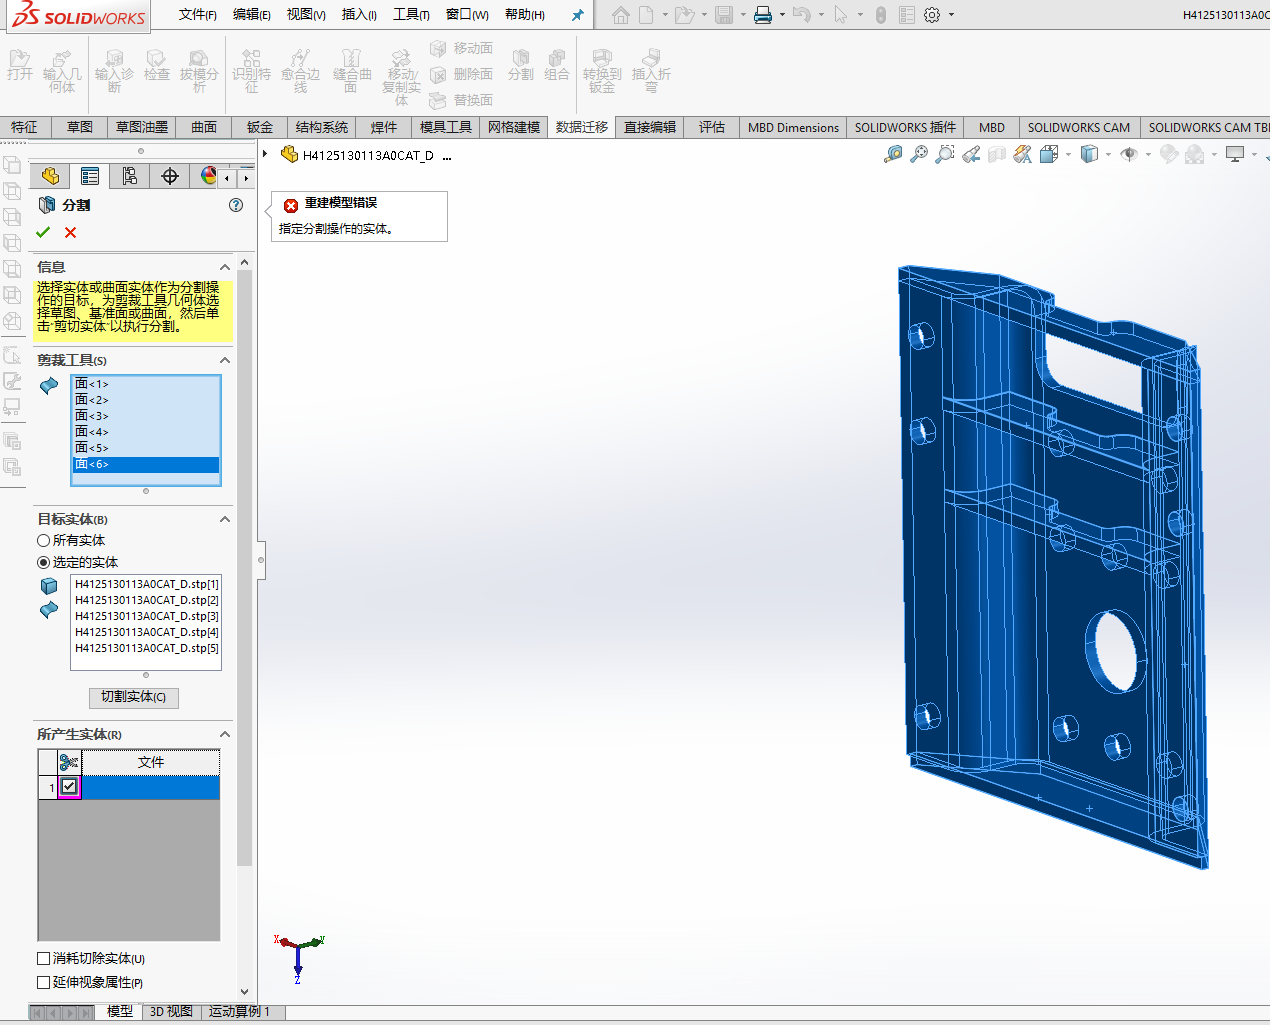
Task: Open the 插入 menu
Action: pyautogui.click(x=359, y=14)
